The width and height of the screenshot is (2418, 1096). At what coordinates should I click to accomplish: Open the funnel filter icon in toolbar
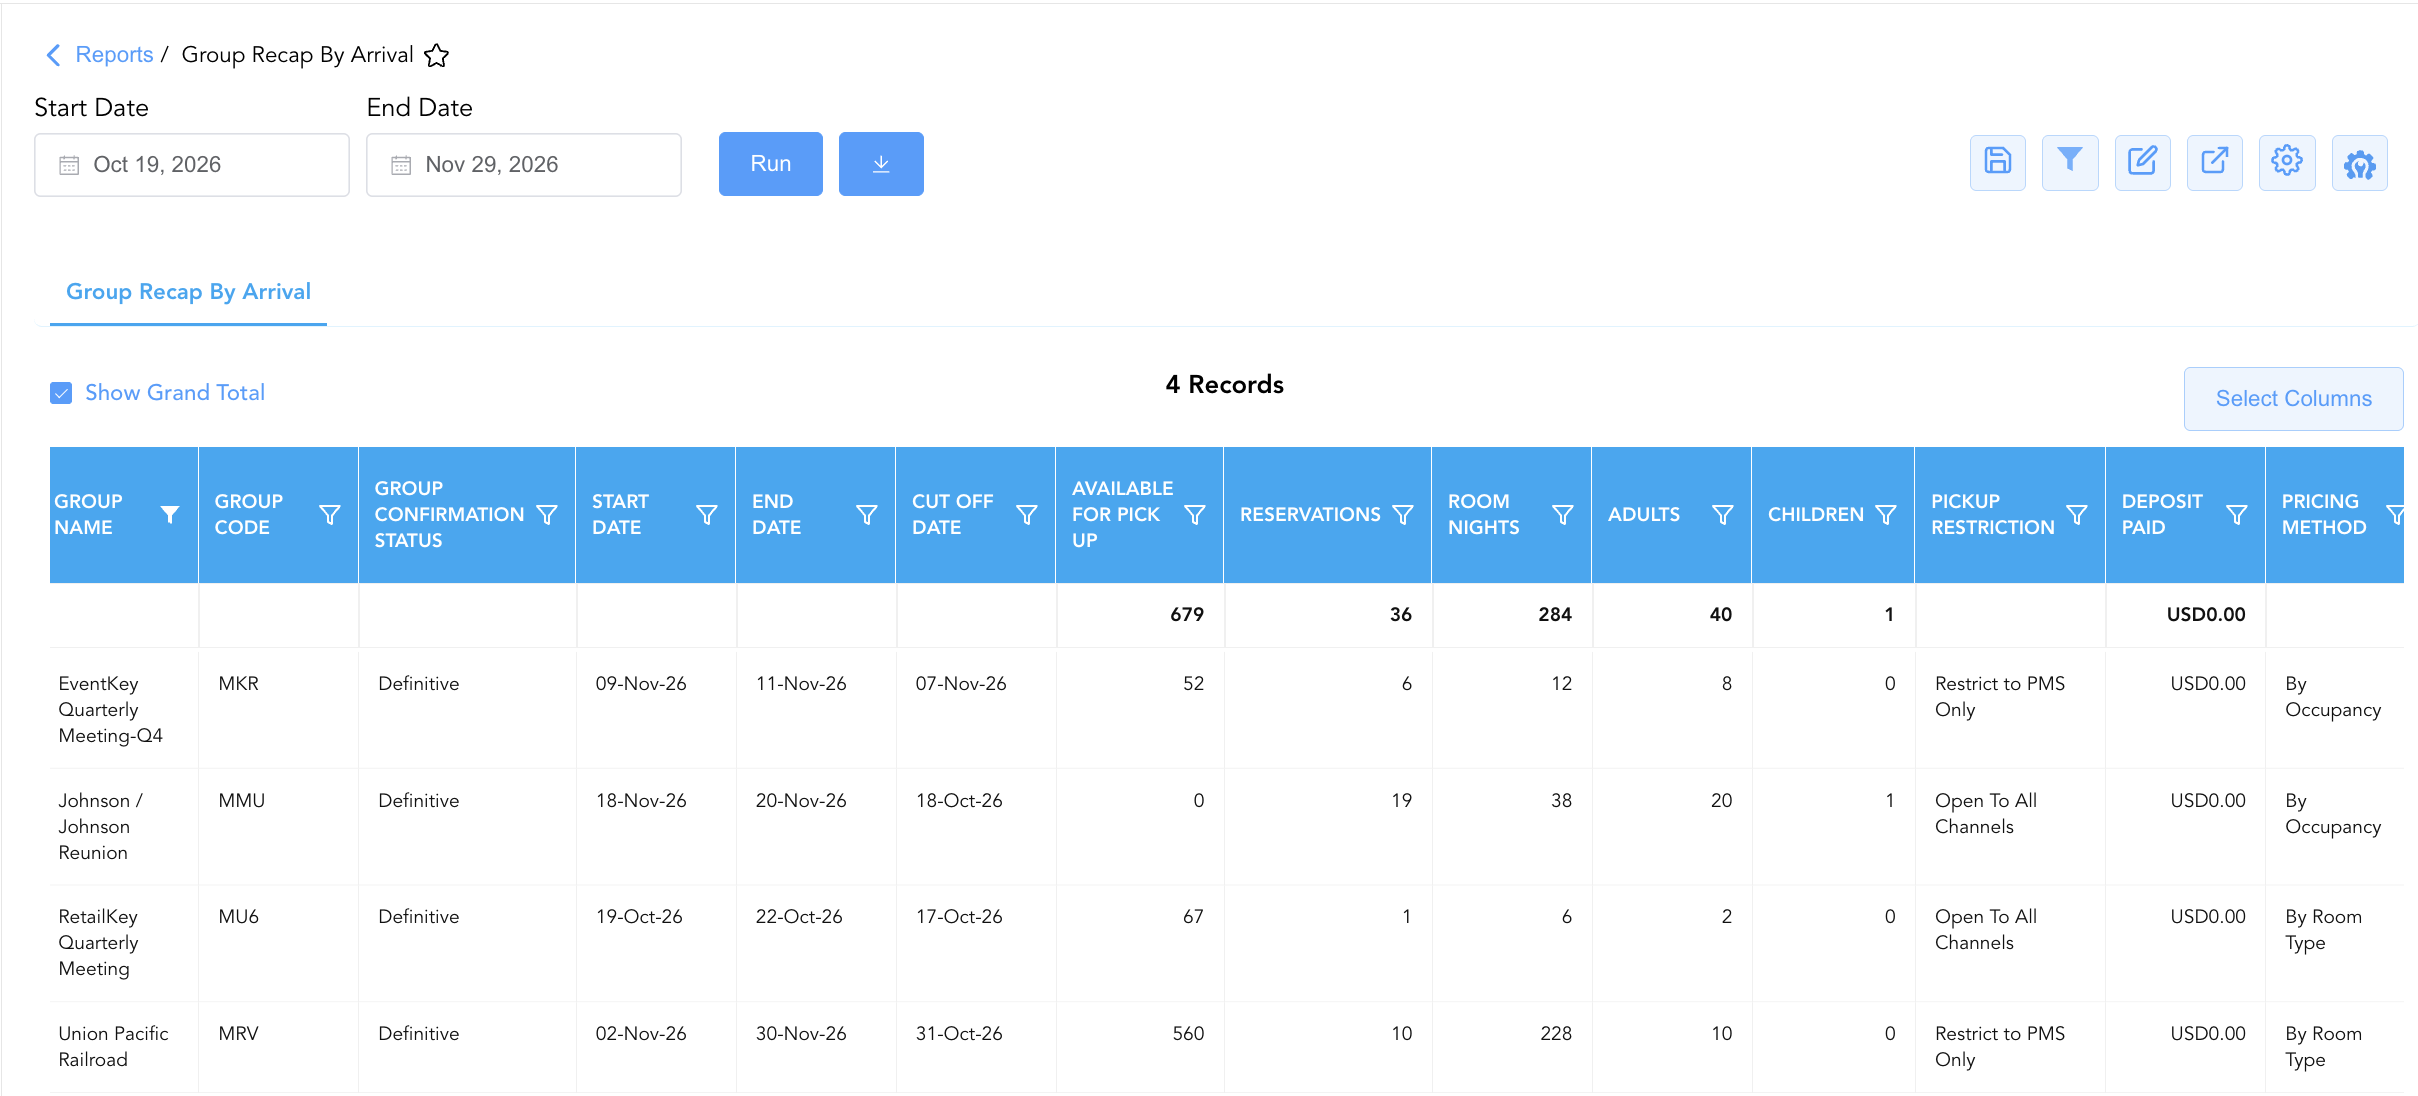click(2069, 163)
